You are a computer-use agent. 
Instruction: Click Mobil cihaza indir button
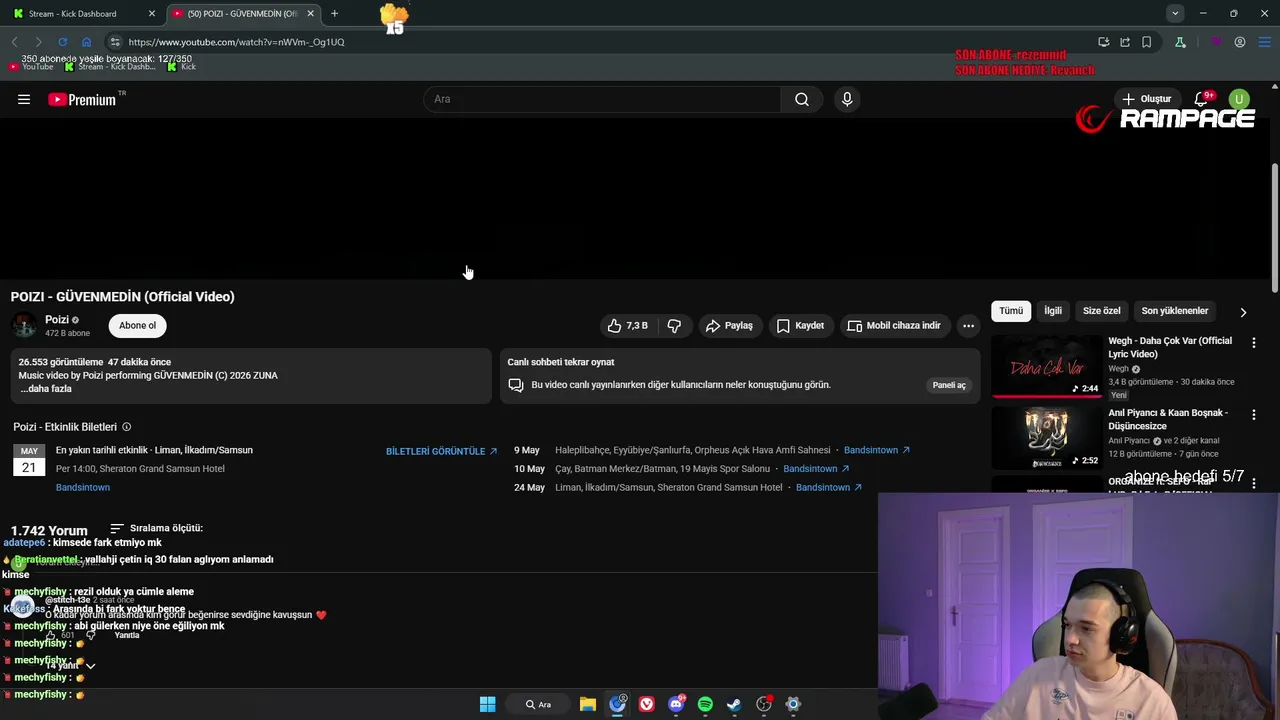tap(894, 325)
